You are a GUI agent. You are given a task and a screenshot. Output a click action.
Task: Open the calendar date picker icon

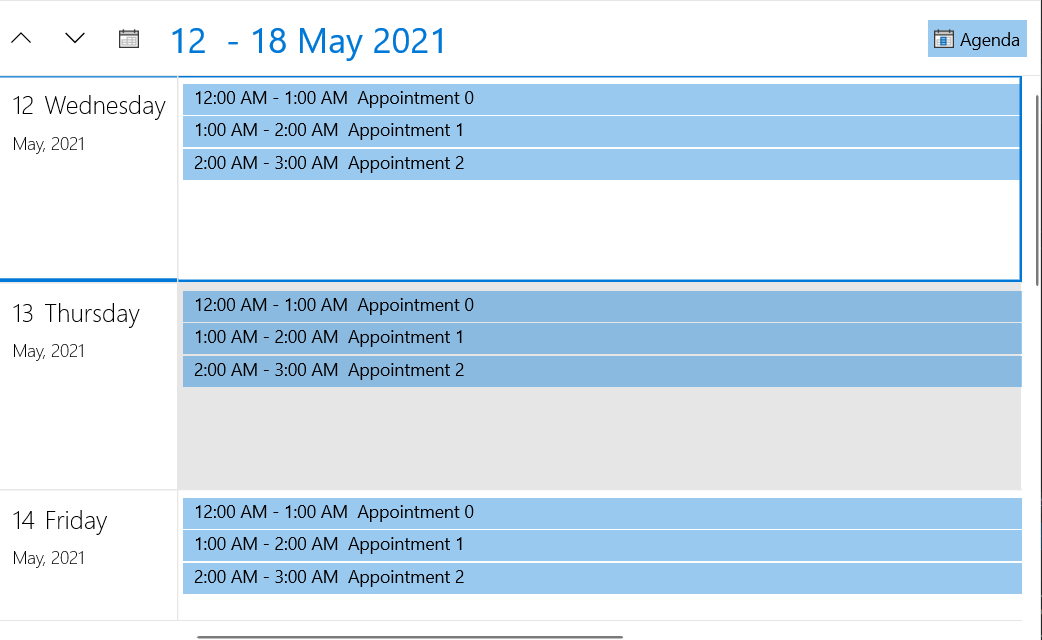click(x=129, y=39)
